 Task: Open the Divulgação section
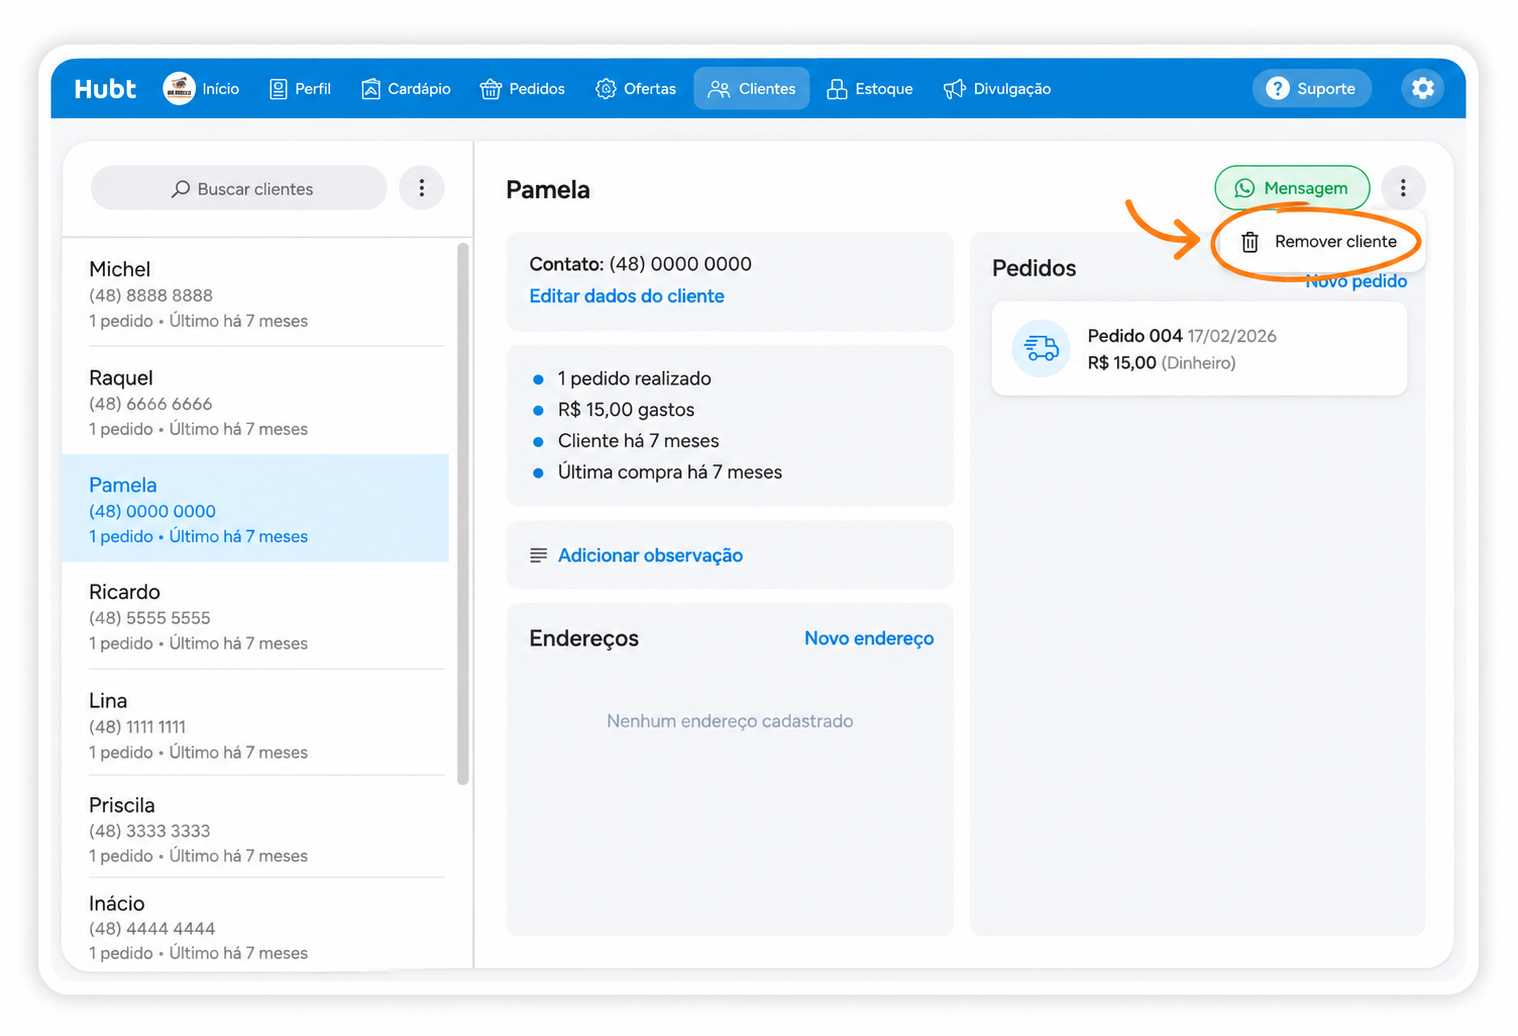997,89
